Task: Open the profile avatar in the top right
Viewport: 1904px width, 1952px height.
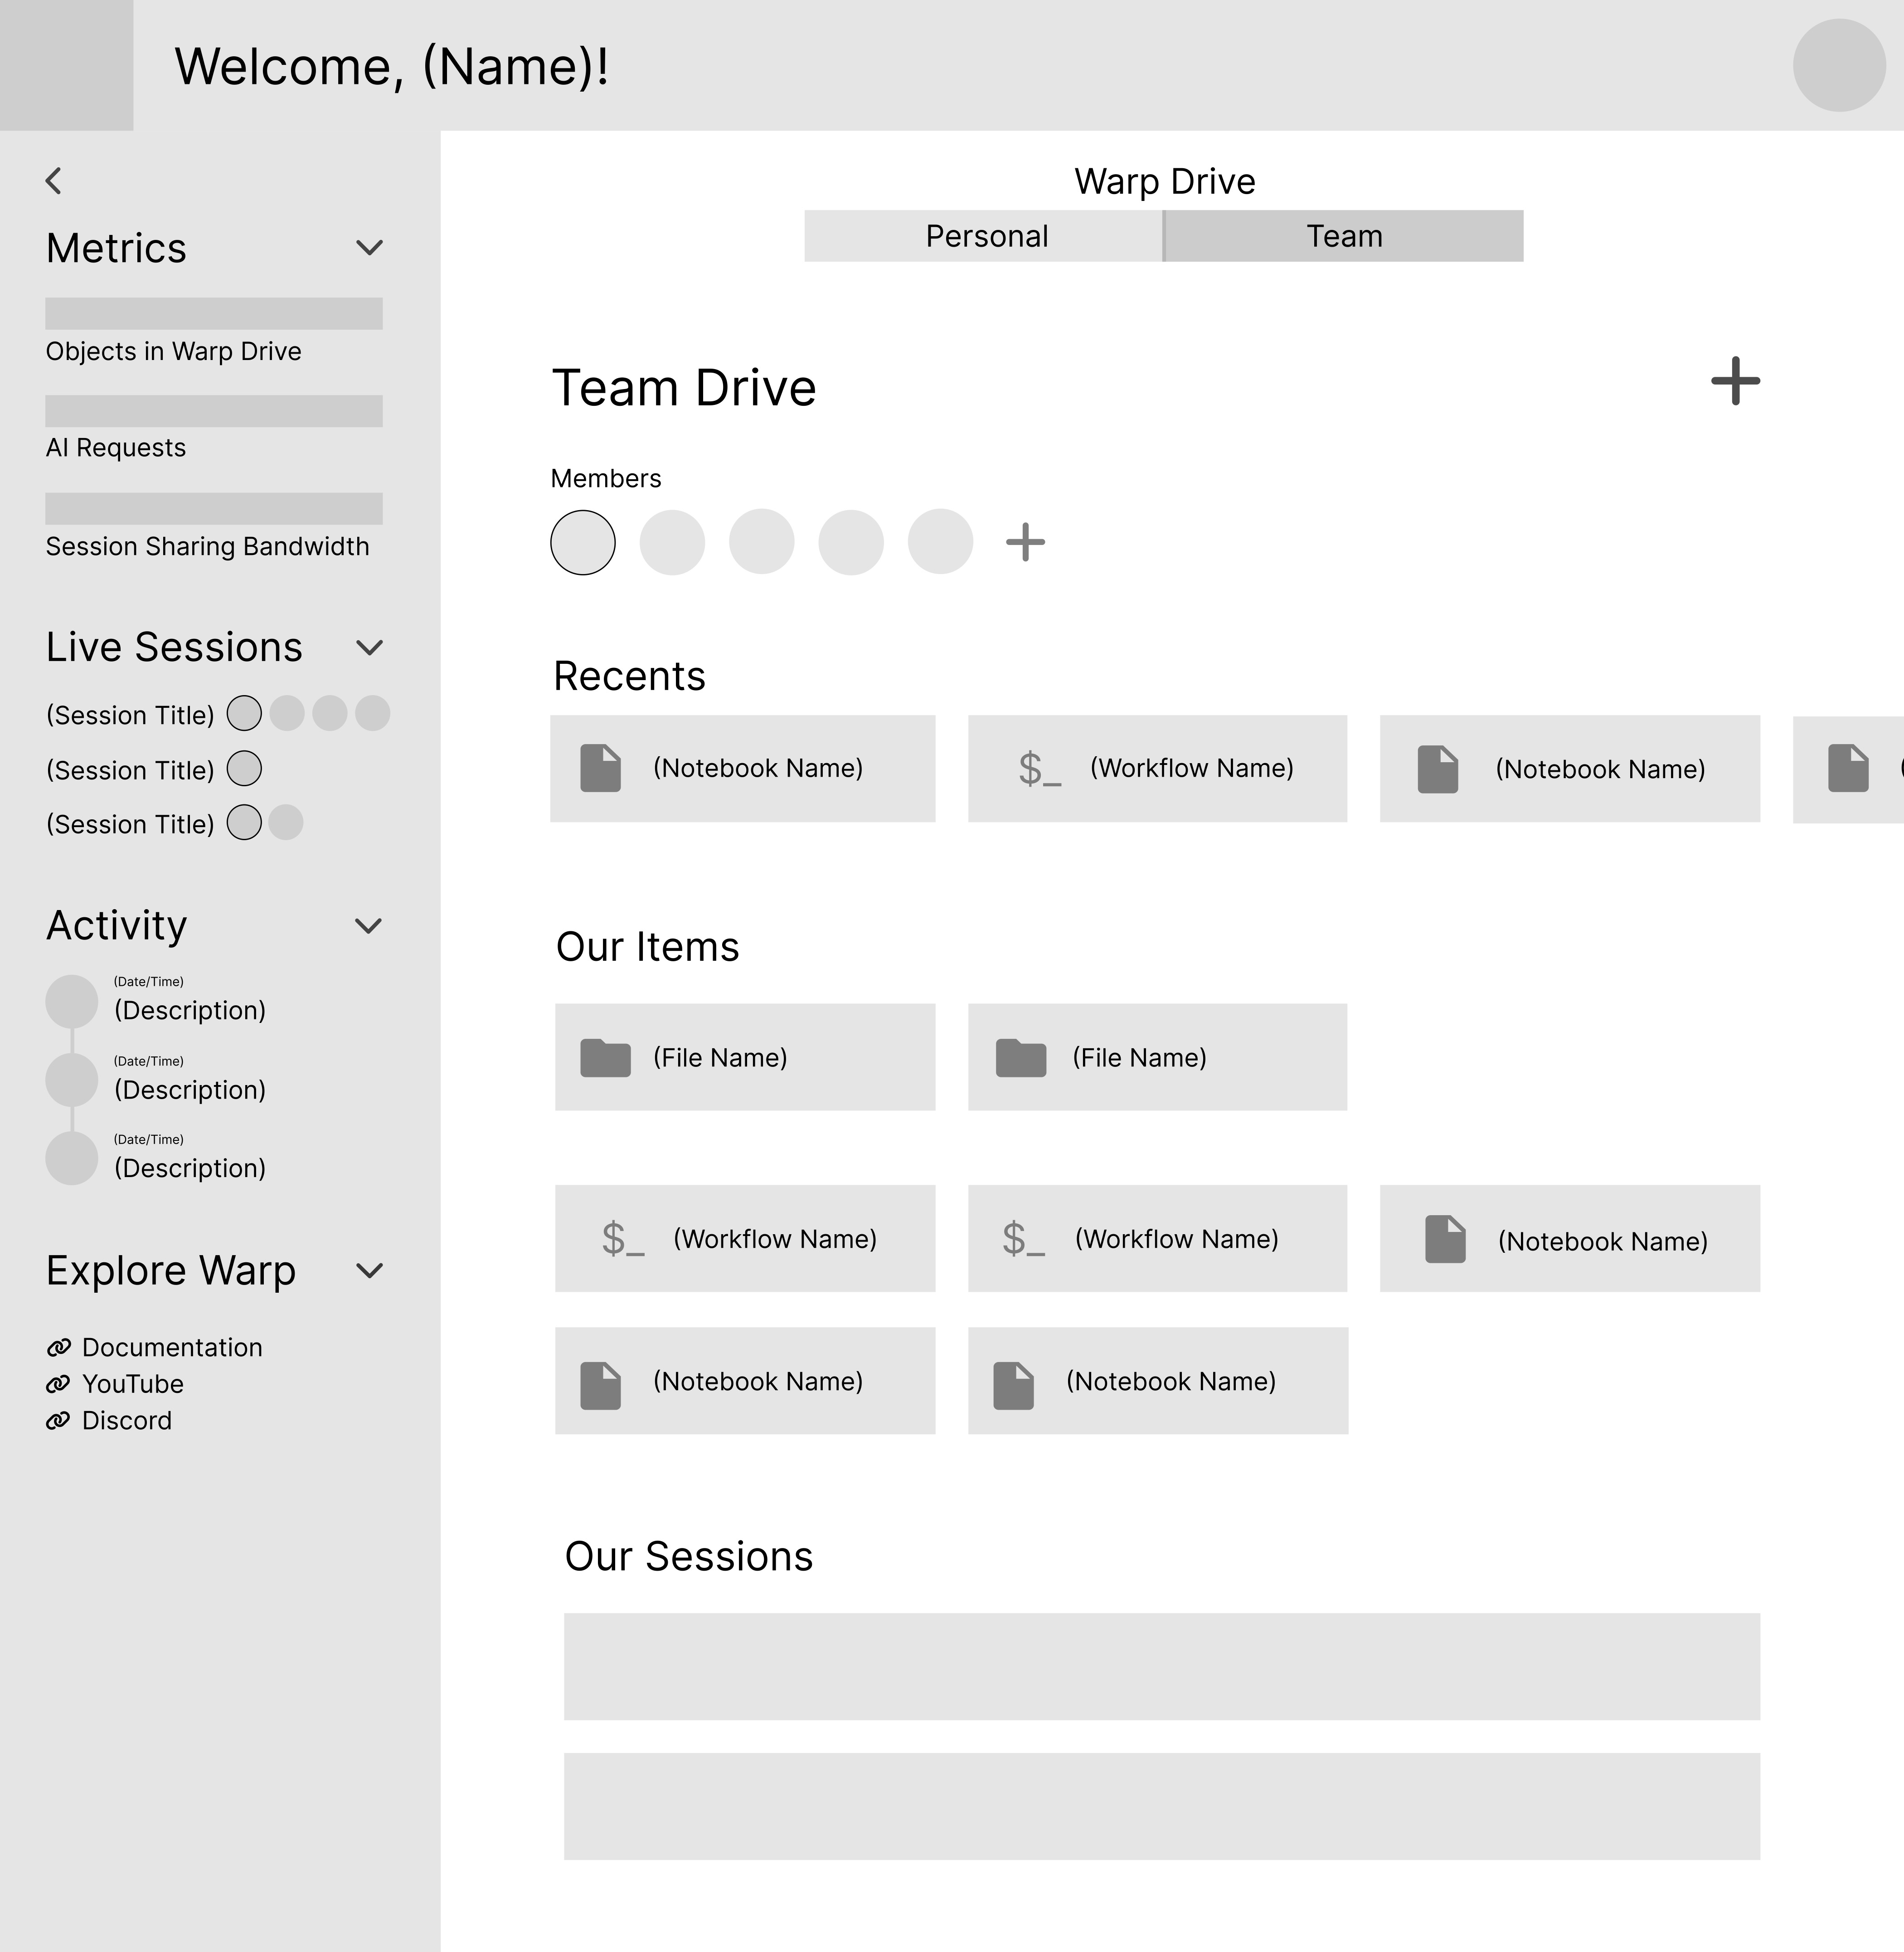Action: coord(1839,65)
